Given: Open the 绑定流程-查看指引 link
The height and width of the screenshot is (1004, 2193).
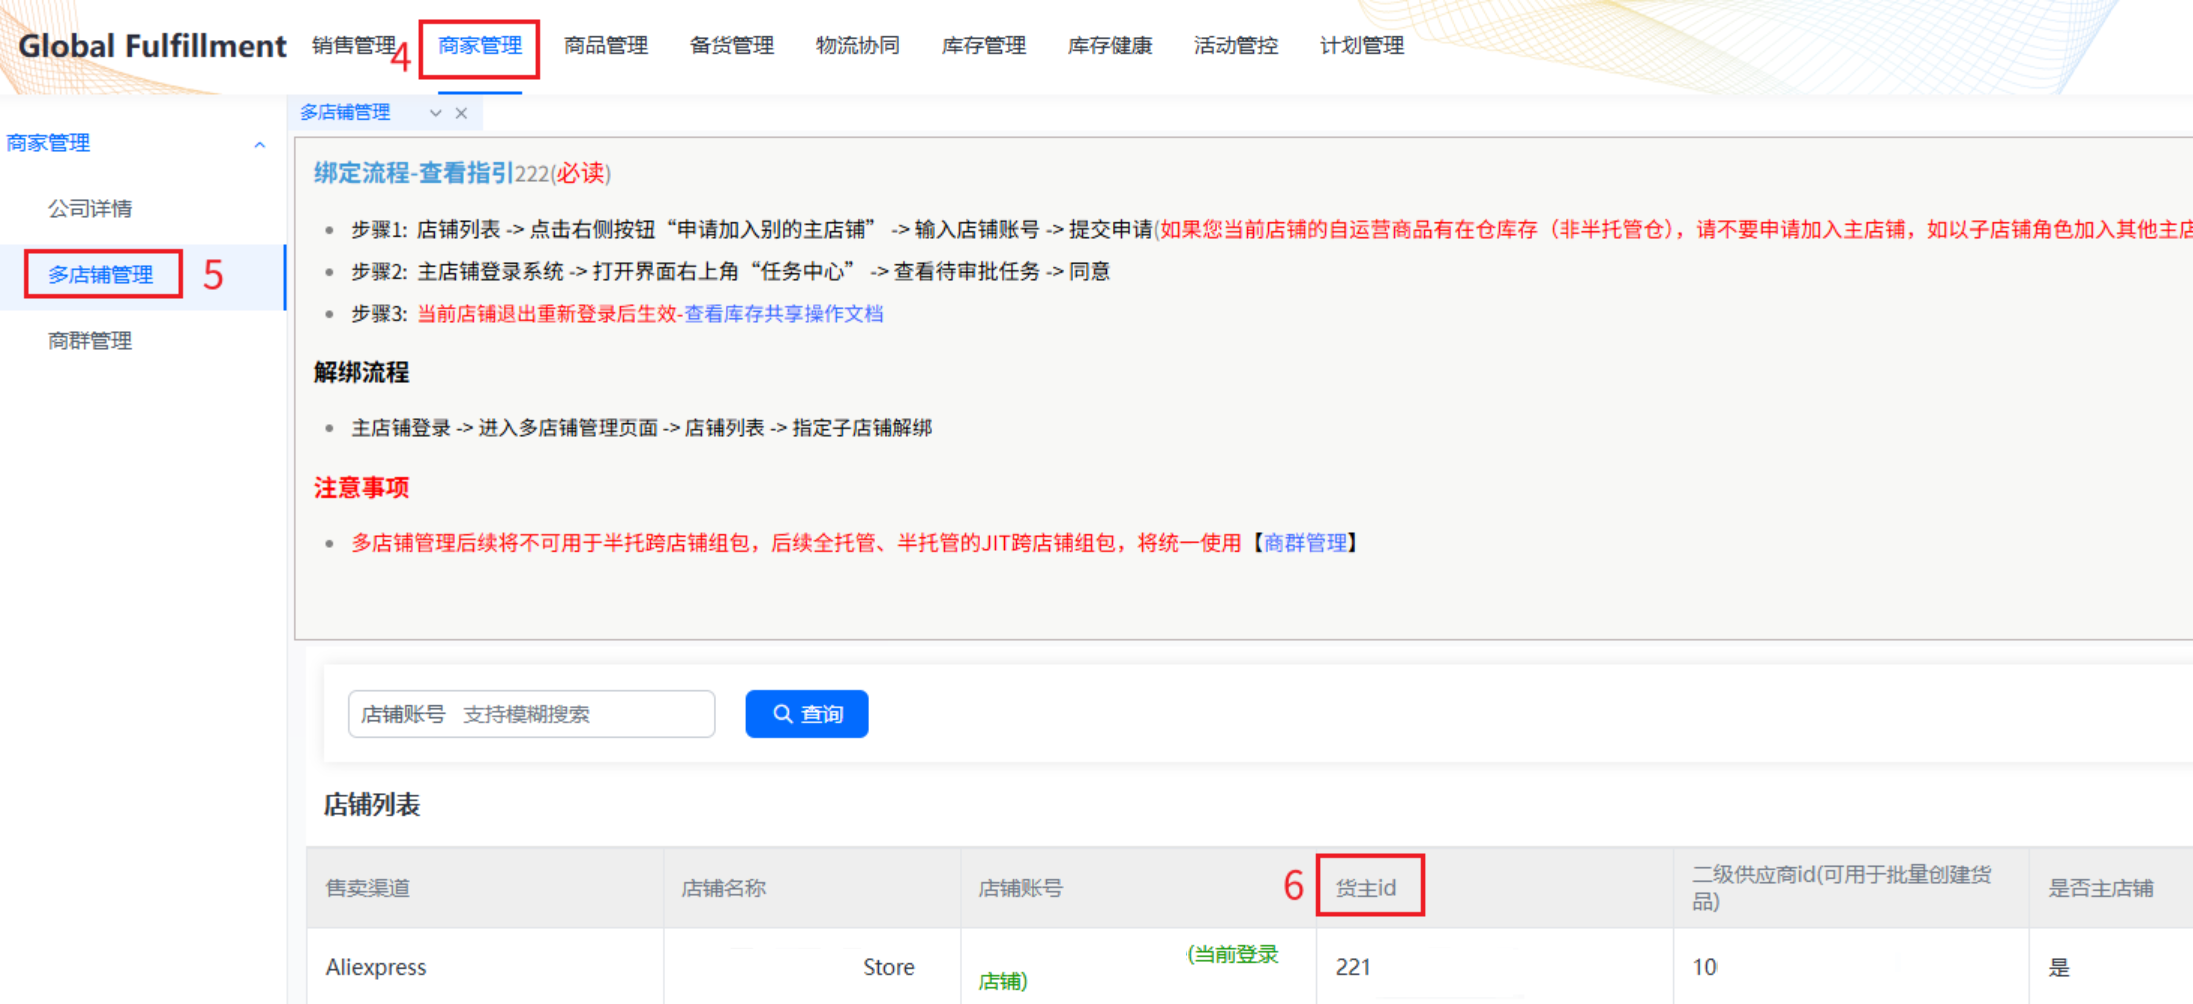Looking at the screenshot, I should pyautogui.click(x=413, y=173).
